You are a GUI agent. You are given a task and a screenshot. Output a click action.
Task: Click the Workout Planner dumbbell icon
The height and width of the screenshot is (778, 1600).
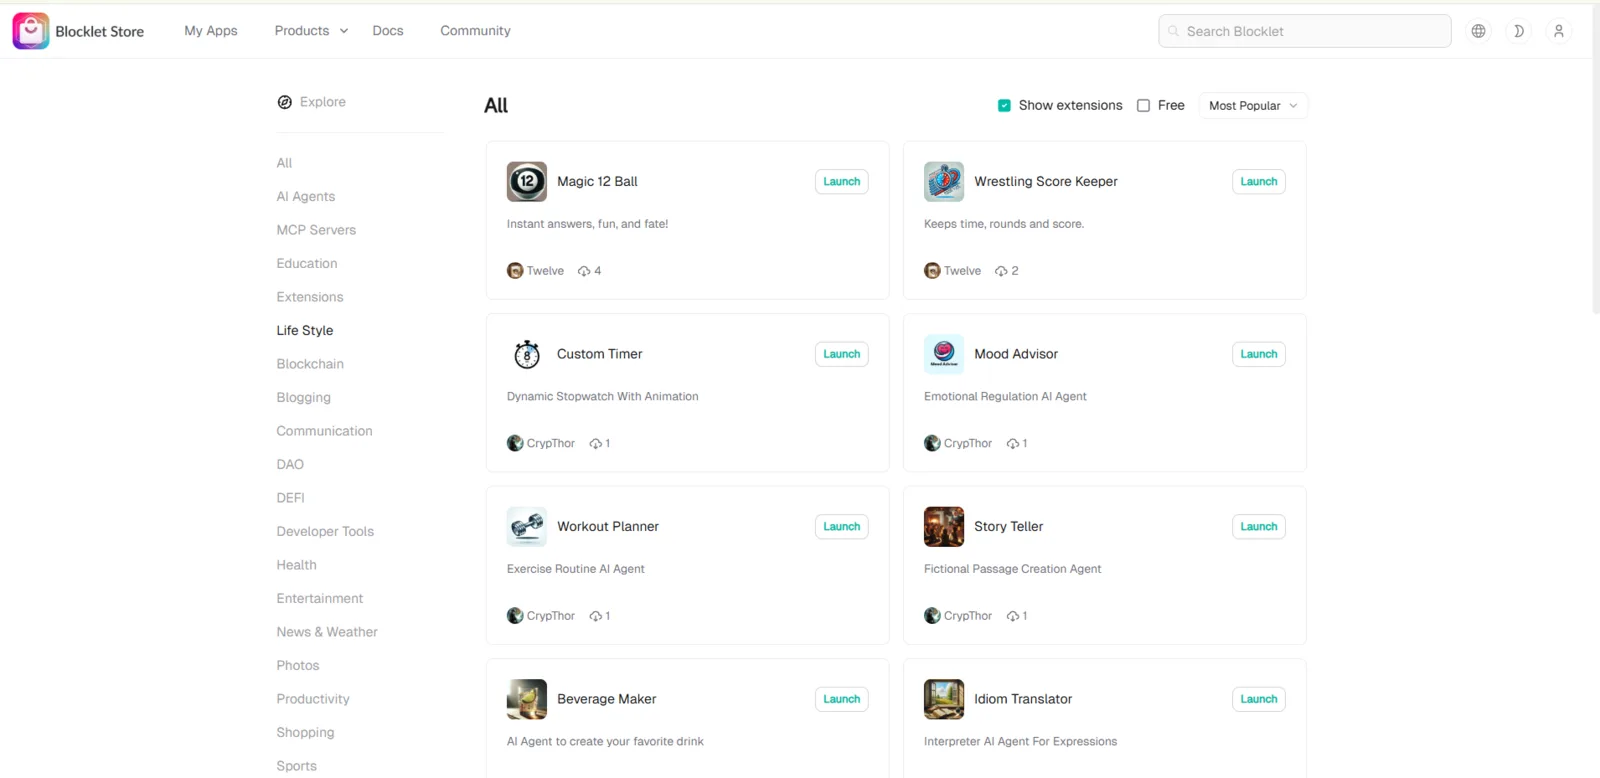pyautogui.click(x=527, y=527)
